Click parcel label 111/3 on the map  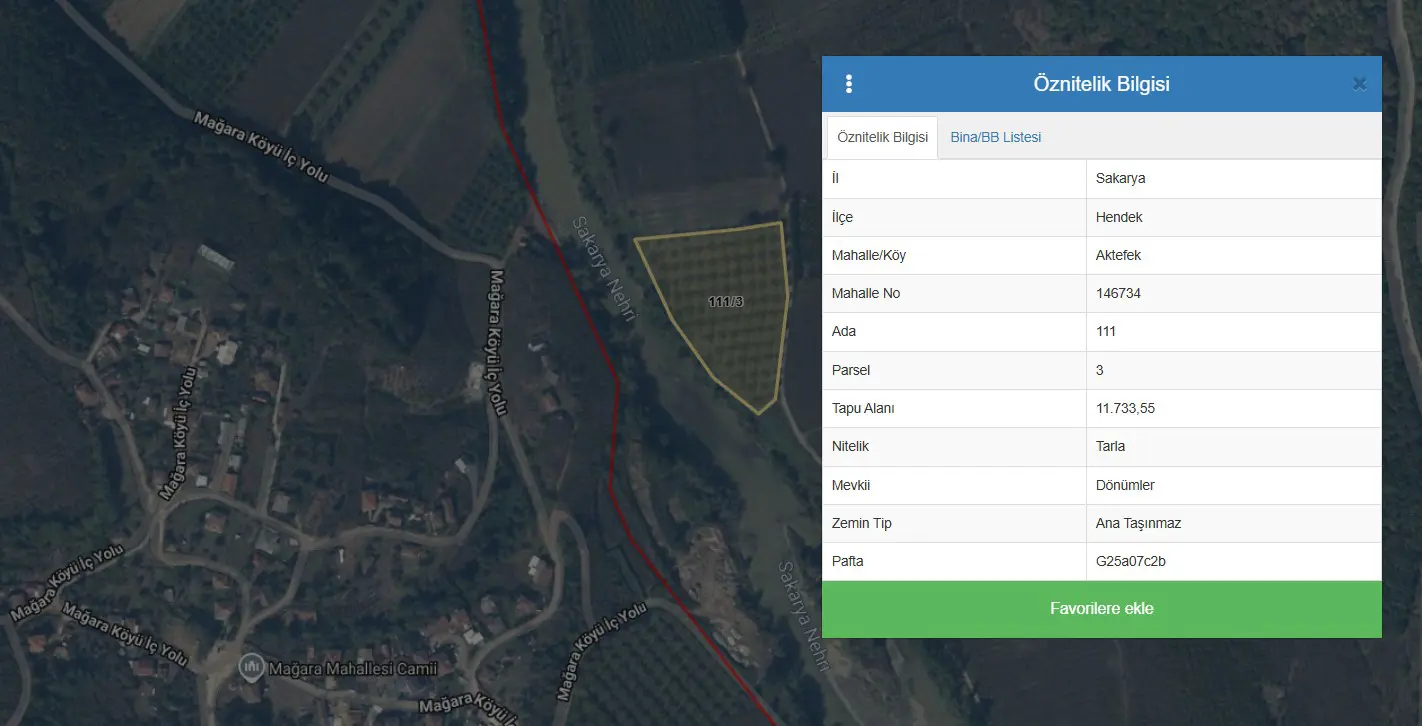[x=726, y=301]
